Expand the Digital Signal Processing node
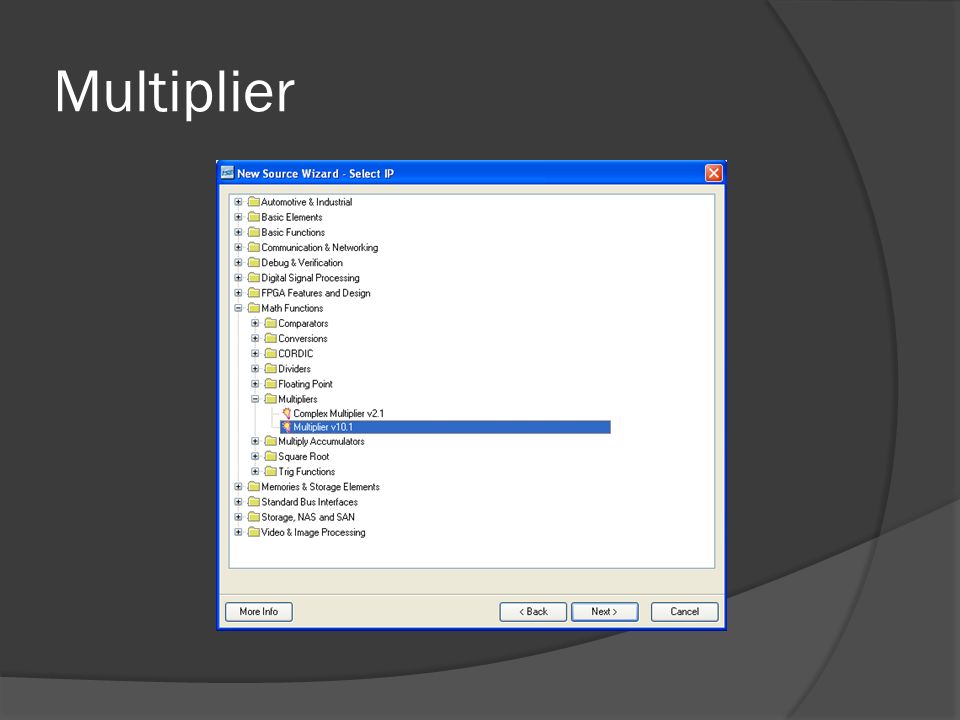Viewport: 960px width, 720px height. point(238,277)
